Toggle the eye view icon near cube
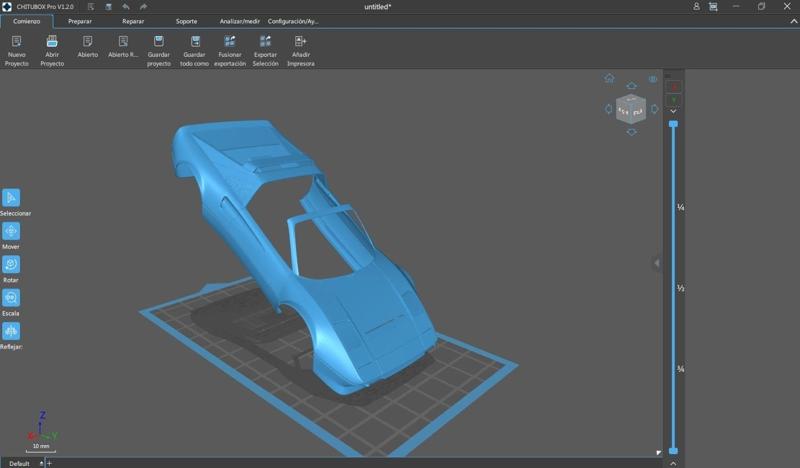Screen dimensions: 800x468 [x=653, y=79]
